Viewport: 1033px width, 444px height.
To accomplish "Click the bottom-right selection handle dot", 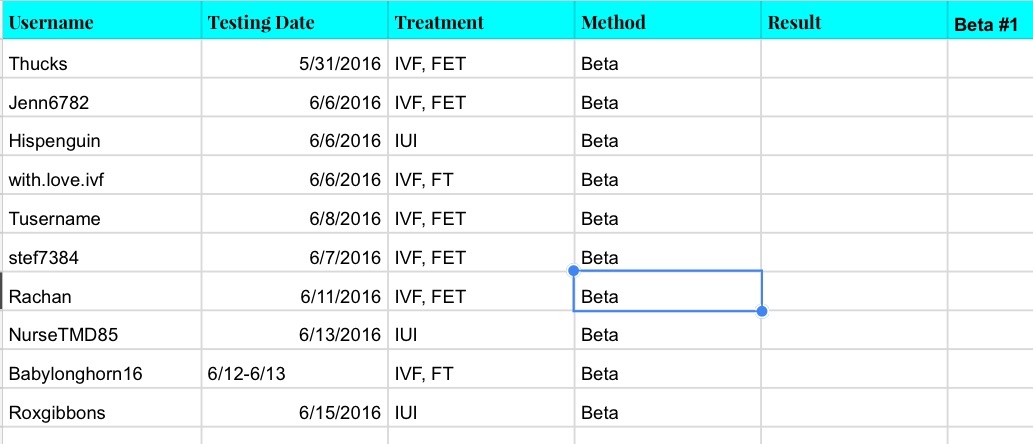I will [762, 312].
